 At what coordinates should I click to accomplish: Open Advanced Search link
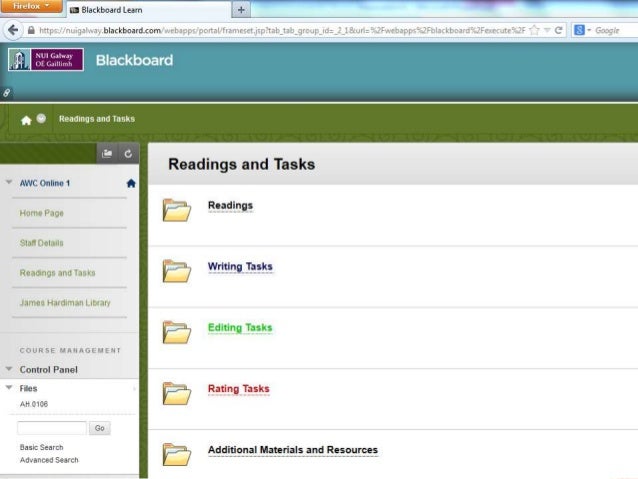(49, 460)
